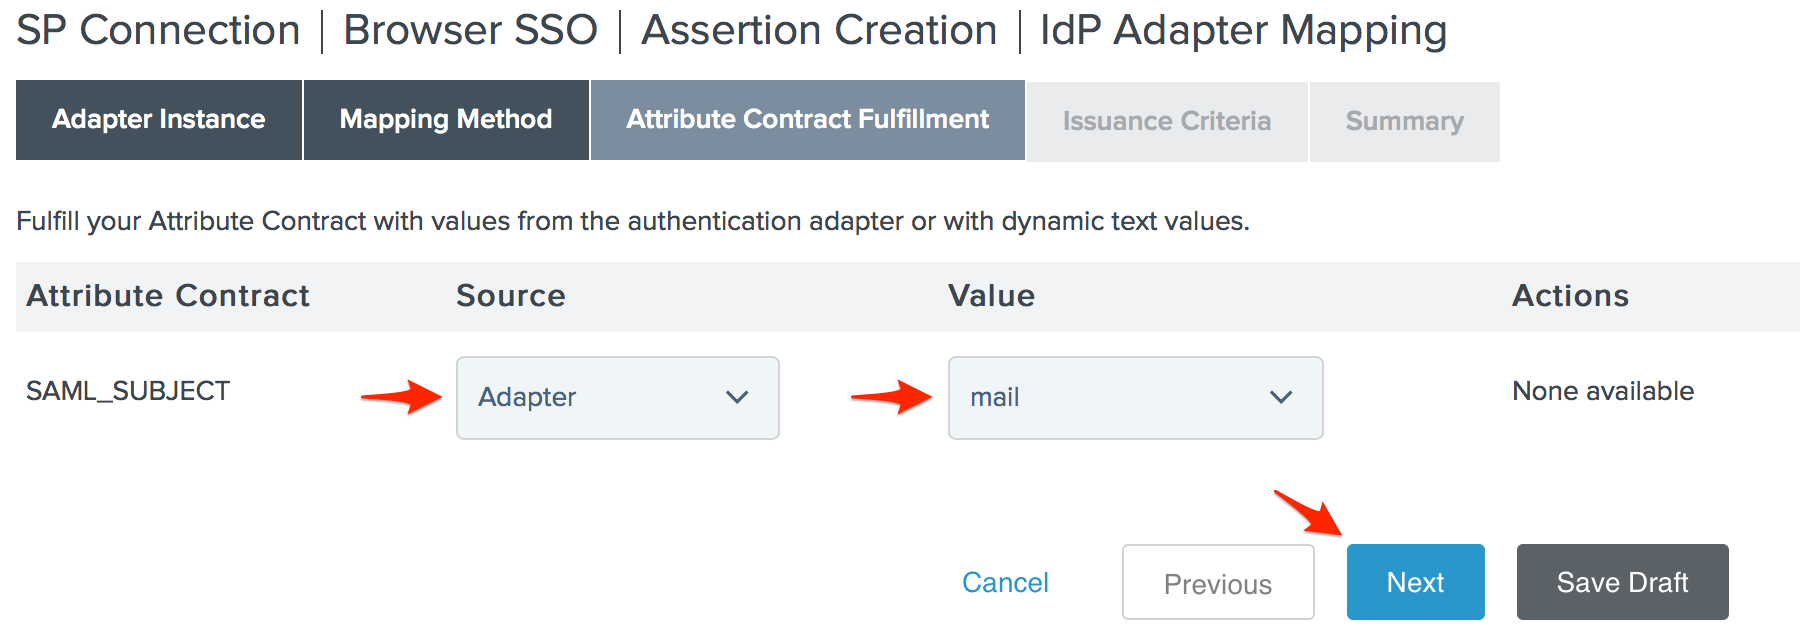Viewport: 1814px width, 634px height.
Task: Open the Mapping Method tab
Action: (446, 120)
